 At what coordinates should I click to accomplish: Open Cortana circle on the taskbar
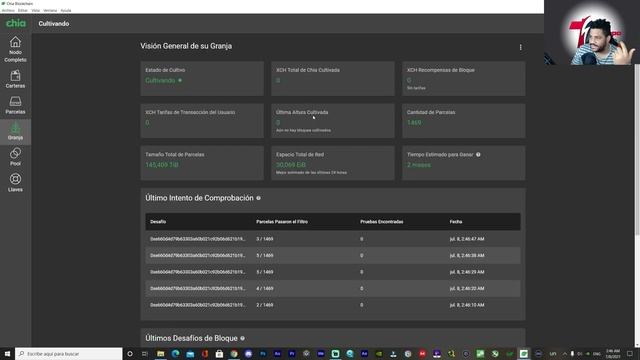point(130,354)
